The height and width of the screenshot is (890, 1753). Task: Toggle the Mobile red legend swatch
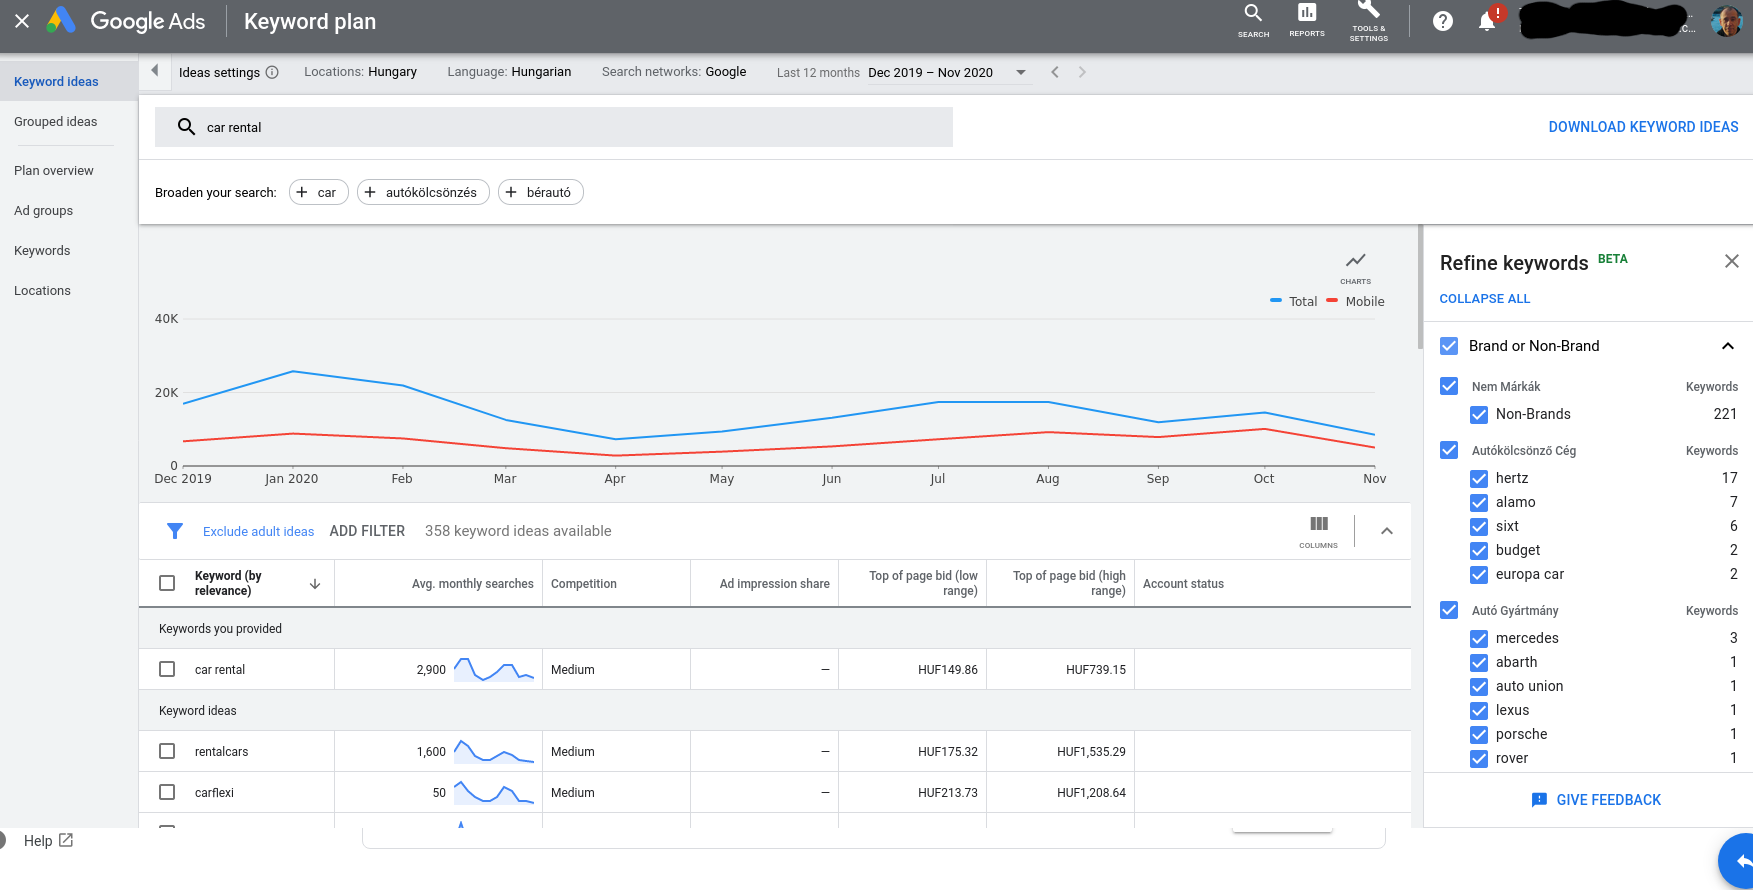(1332, 301)
